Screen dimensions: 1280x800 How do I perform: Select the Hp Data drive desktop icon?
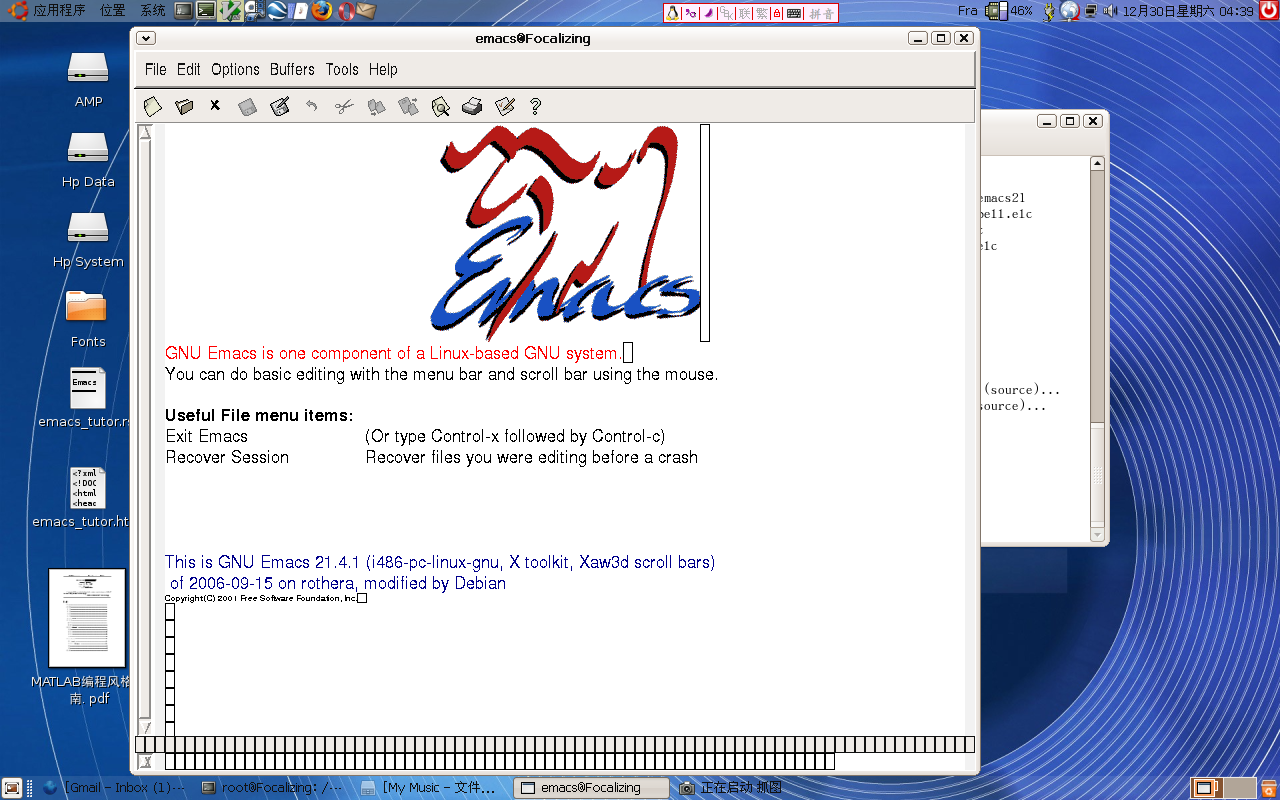(x=88, y=159)
